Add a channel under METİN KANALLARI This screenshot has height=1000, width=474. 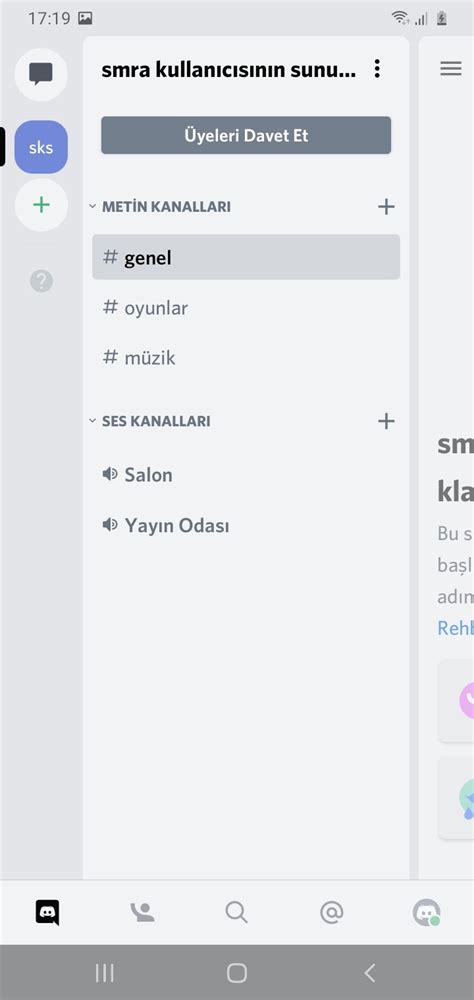pyautogui.click(x=386, y=207)
